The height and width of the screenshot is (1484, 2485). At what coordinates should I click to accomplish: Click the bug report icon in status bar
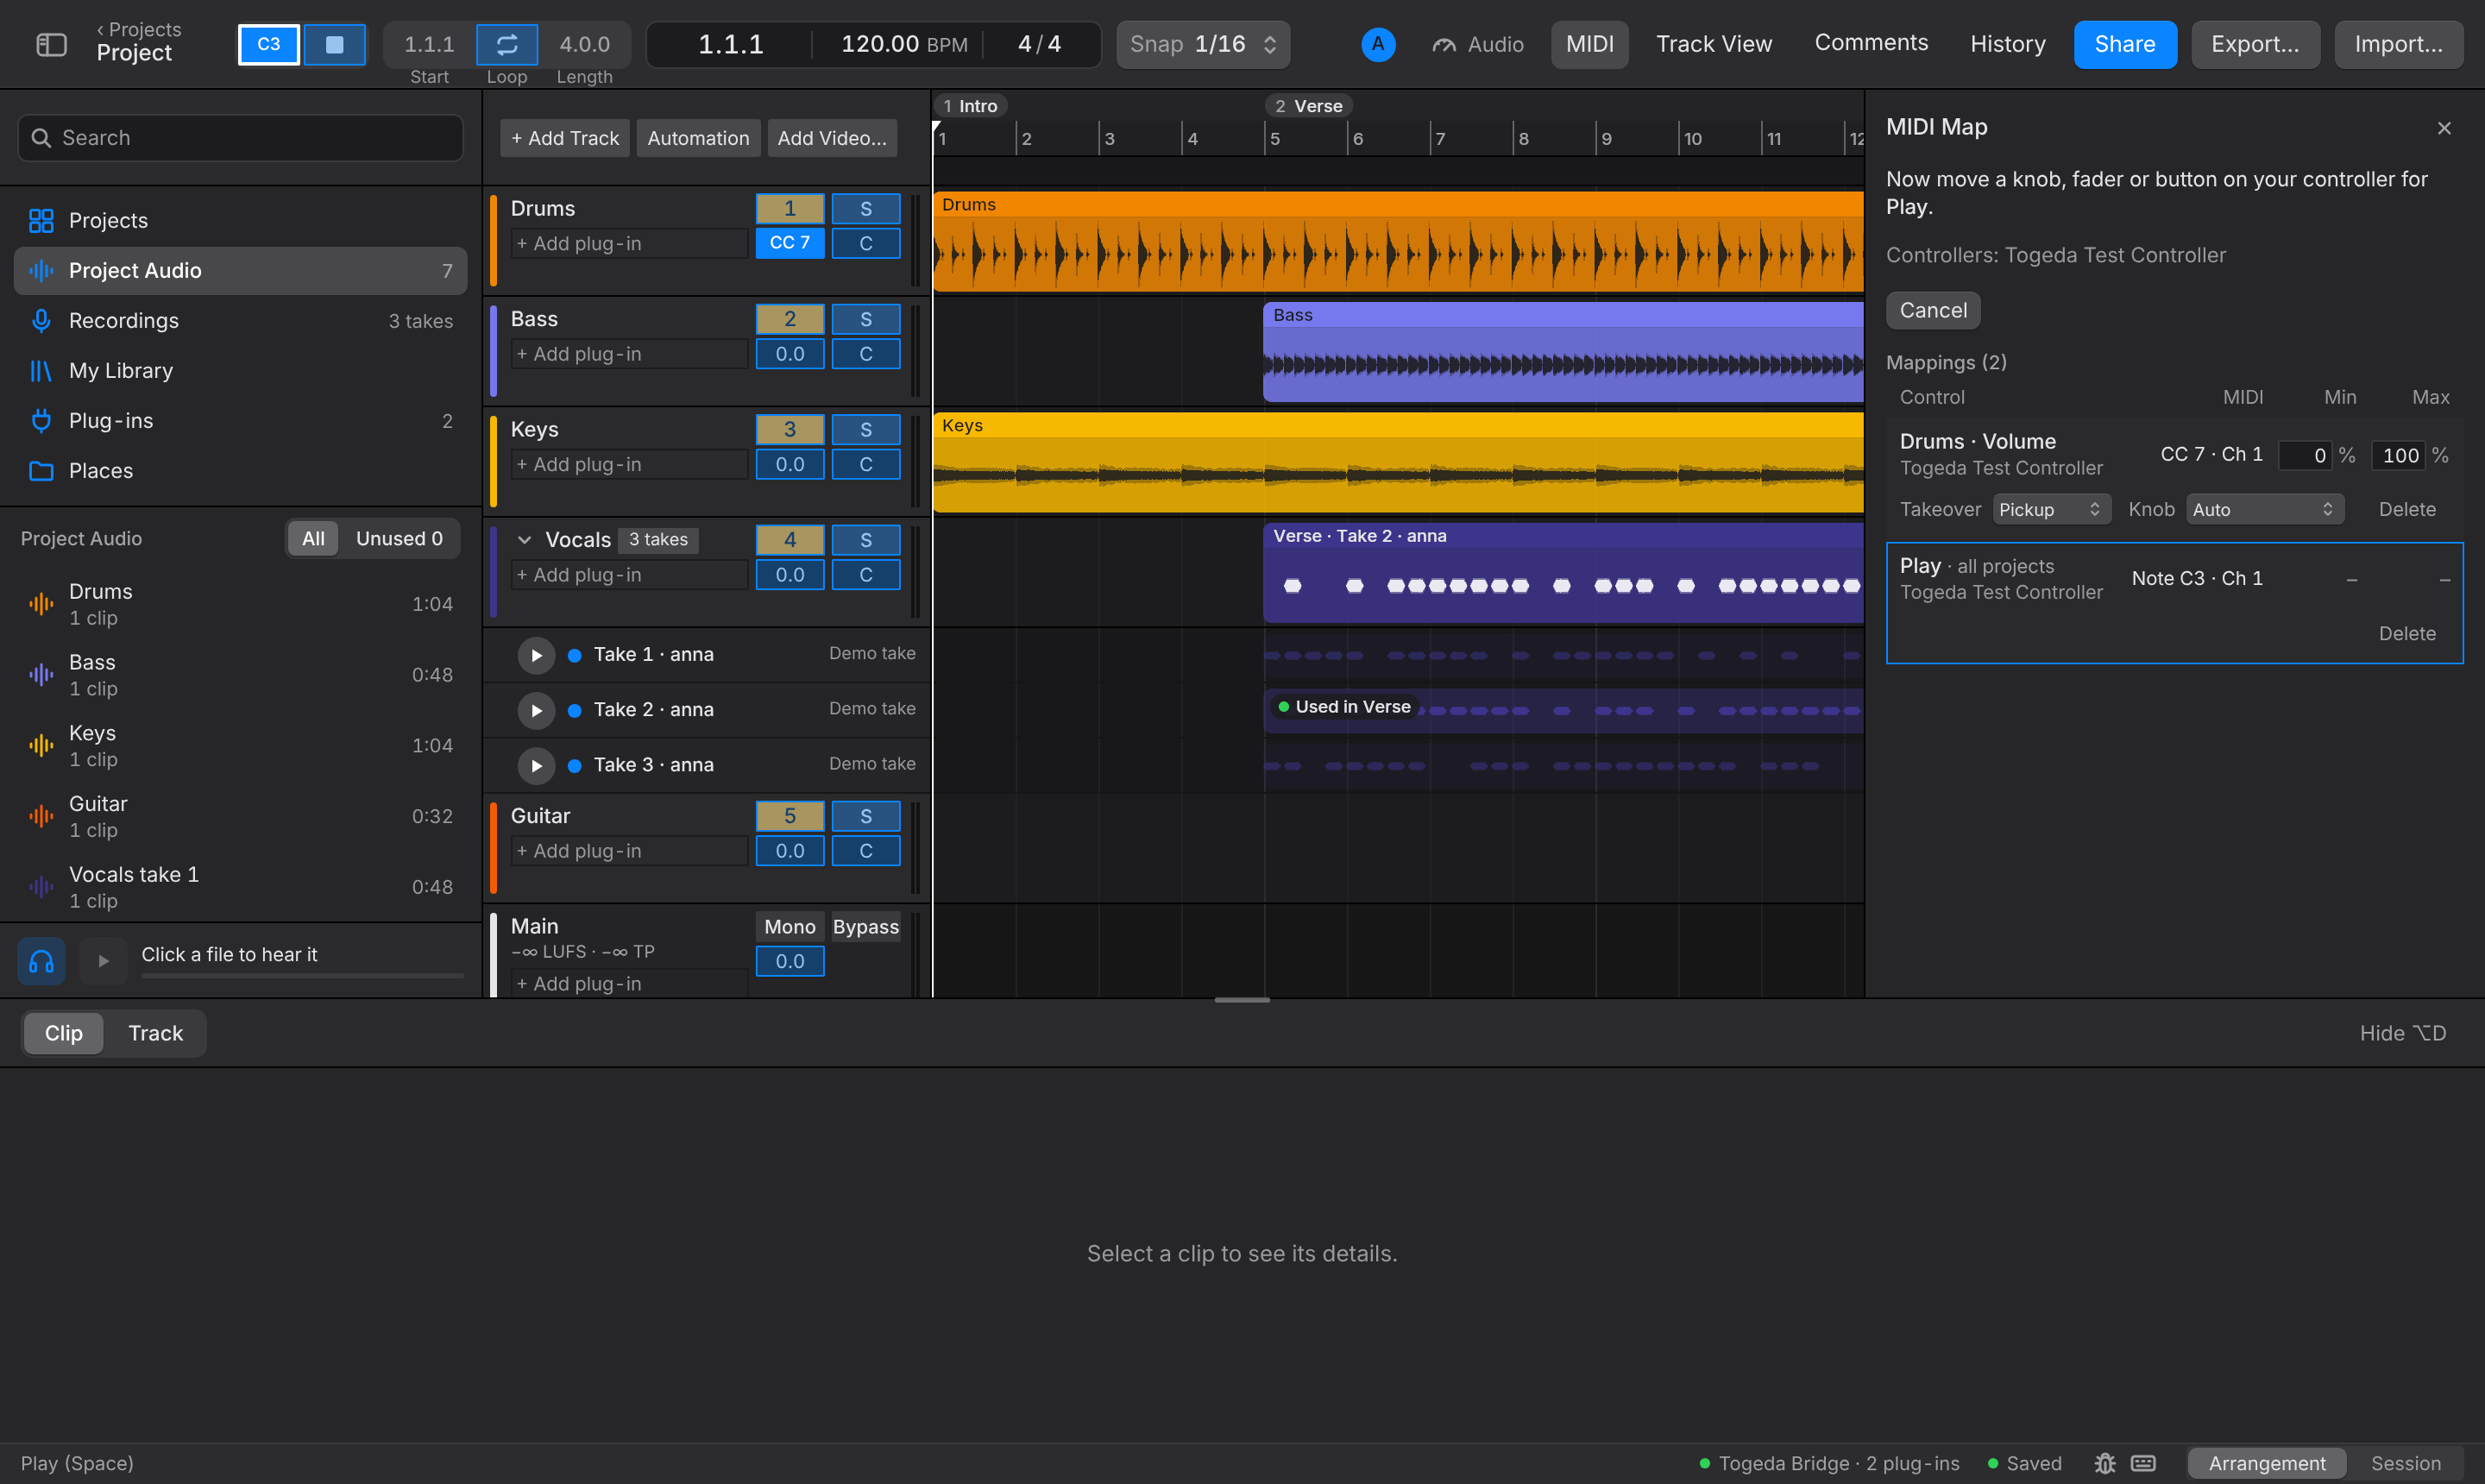point(2104,1463)
